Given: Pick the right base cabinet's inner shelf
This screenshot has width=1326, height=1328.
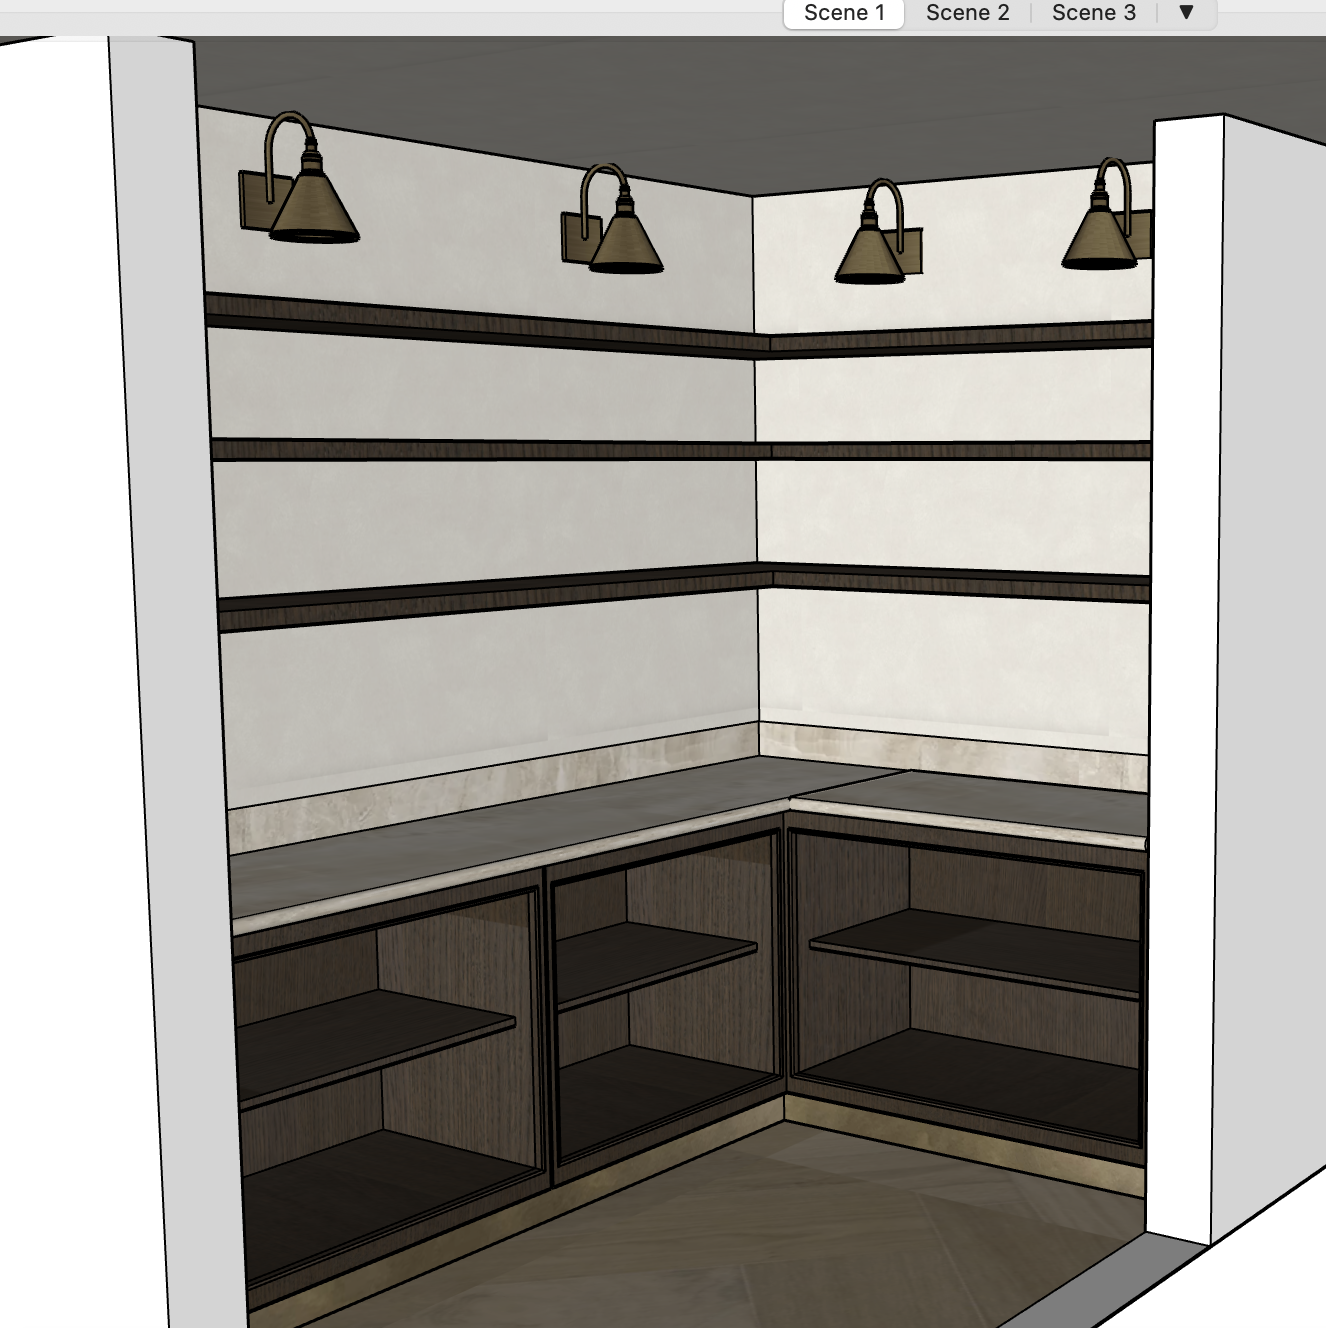Looking at the screenshot, I should (x=980, y=950).
